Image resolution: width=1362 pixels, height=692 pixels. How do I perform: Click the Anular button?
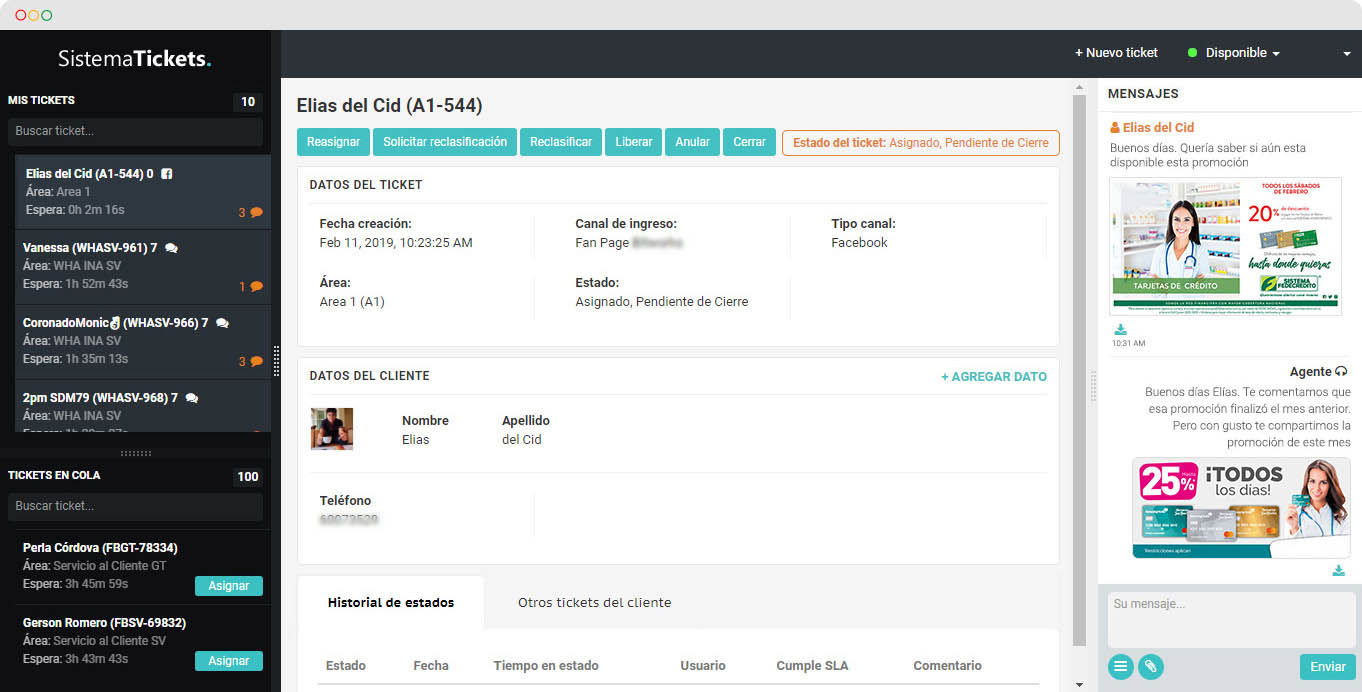pyautogui.click(x=692, y=142)
